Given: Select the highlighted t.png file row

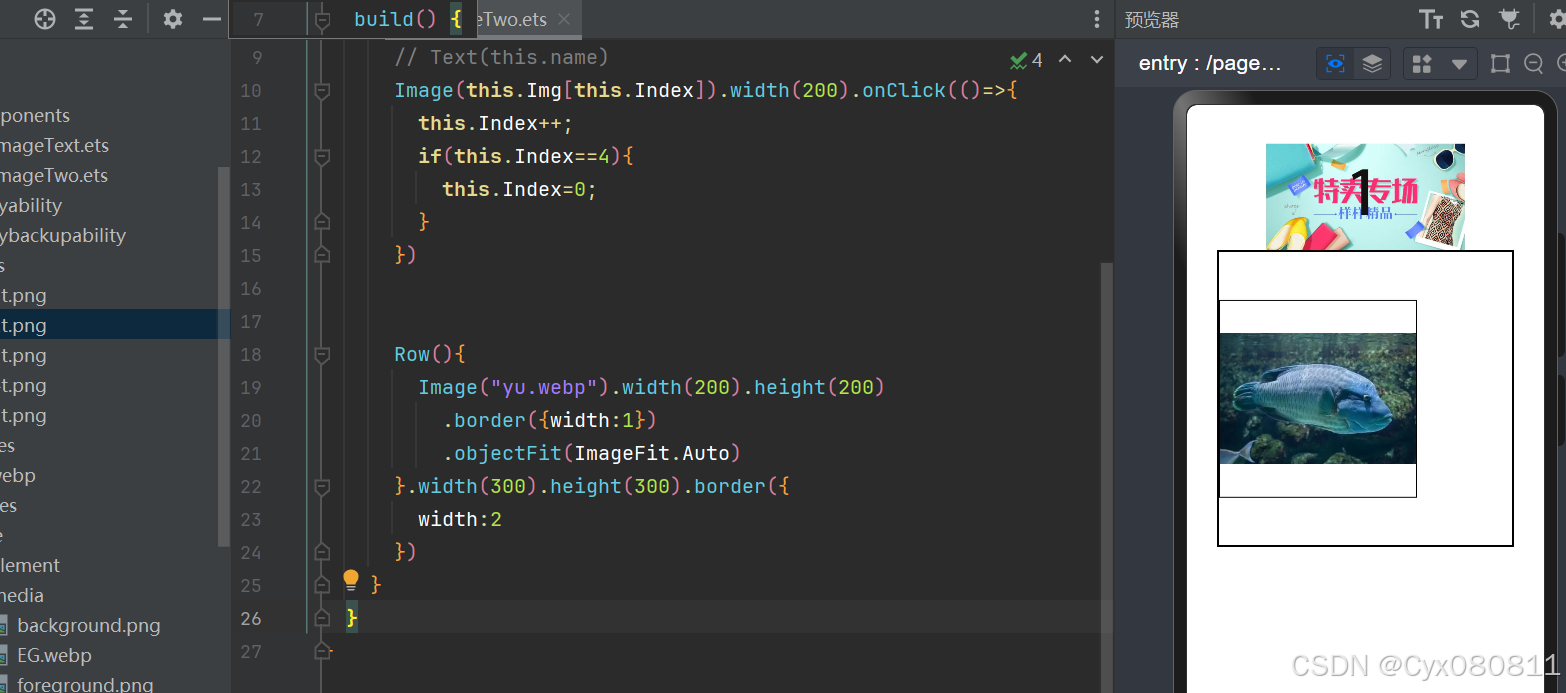Looking at the screenshot, I should pyautogui.click(x=115, y=325).
